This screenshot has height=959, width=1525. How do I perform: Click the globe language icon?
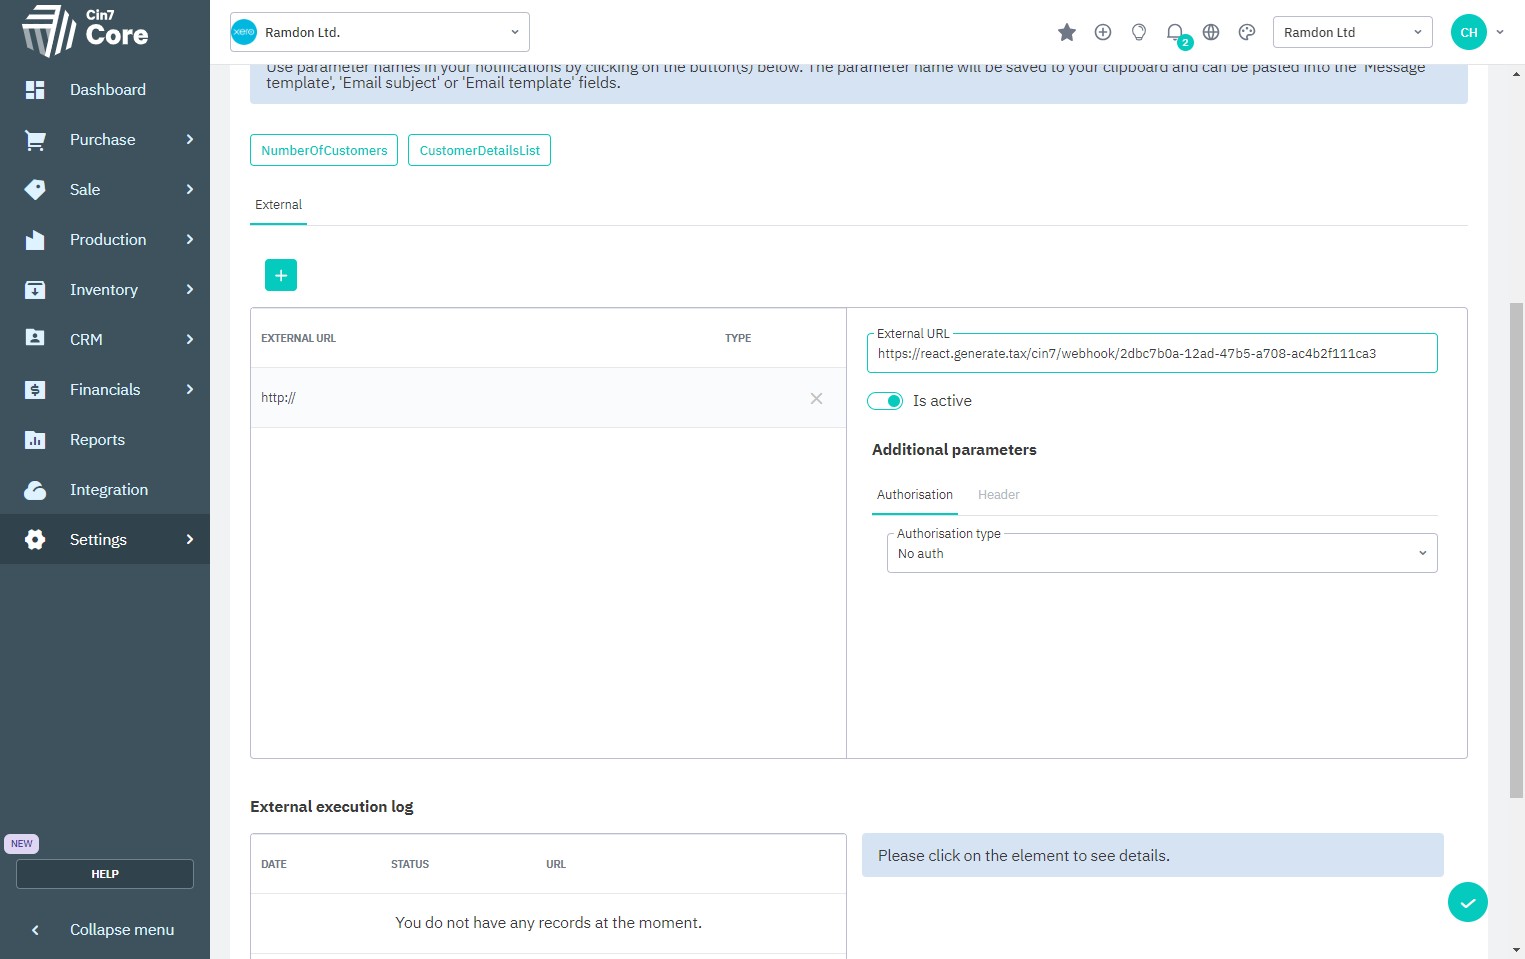tap(1210, 33)
